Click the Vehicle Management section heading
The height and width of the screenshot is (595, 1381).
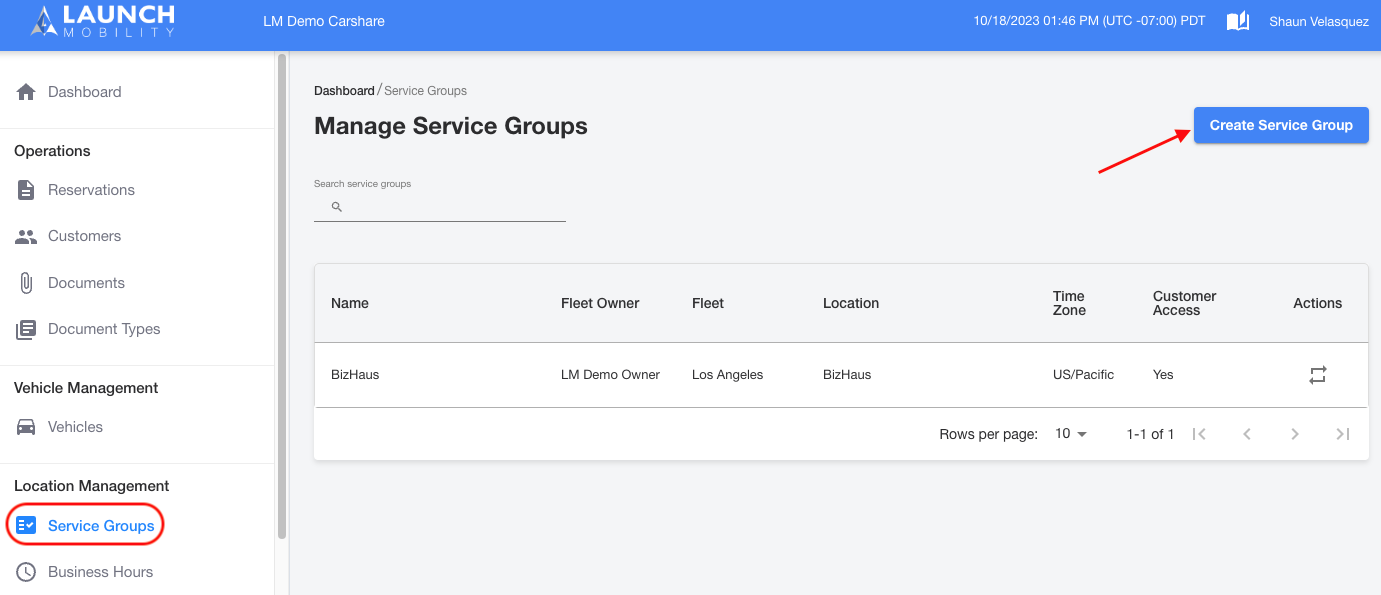[86, 388]
